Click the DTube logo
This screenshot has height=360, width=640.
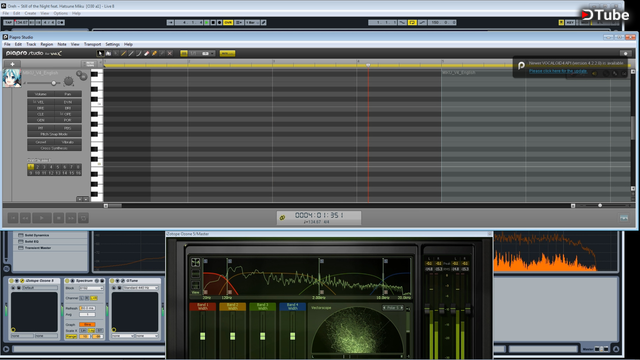605,15
